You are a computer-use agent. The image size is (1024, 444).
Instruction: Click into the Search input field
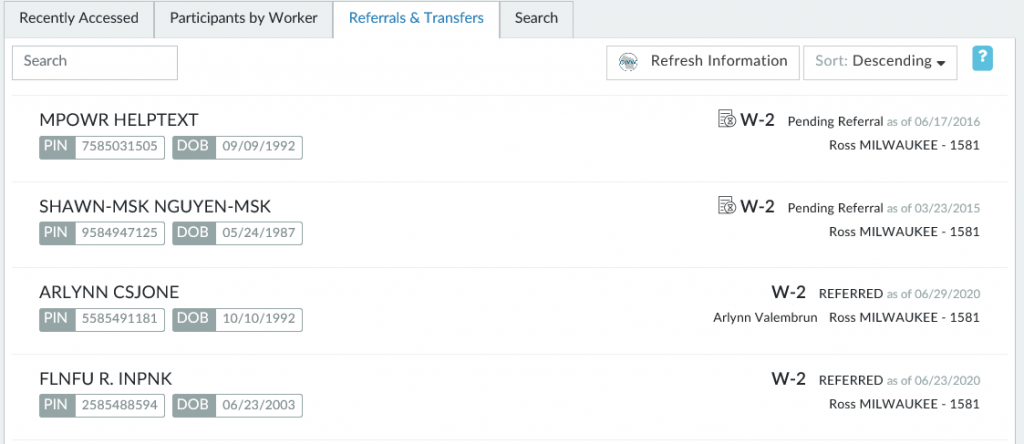pyautogui.click(x=95, y=62)
